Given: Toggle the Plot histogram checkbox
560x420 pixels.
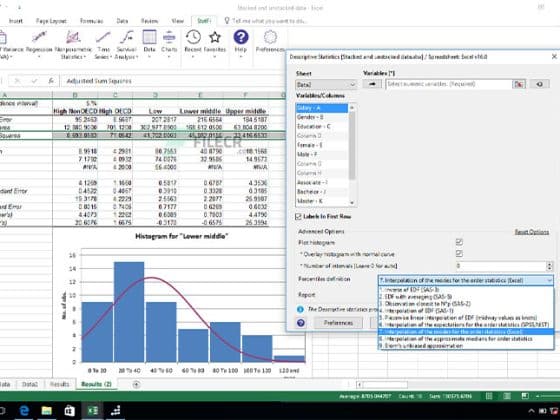Looking at the screenshot, I should 459,242.
